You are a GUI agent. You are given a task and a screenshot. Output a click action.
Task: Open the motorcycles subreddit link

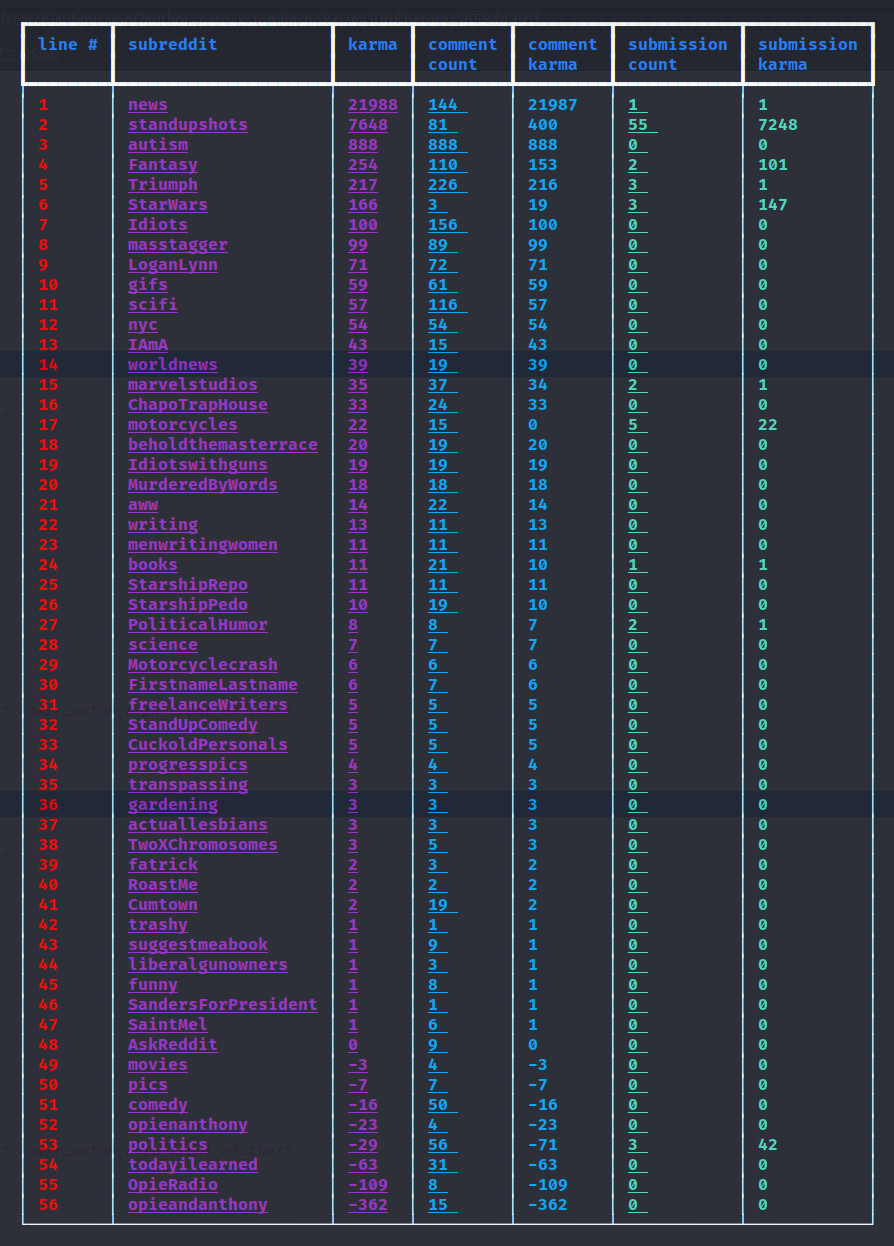tap(183, 425)
